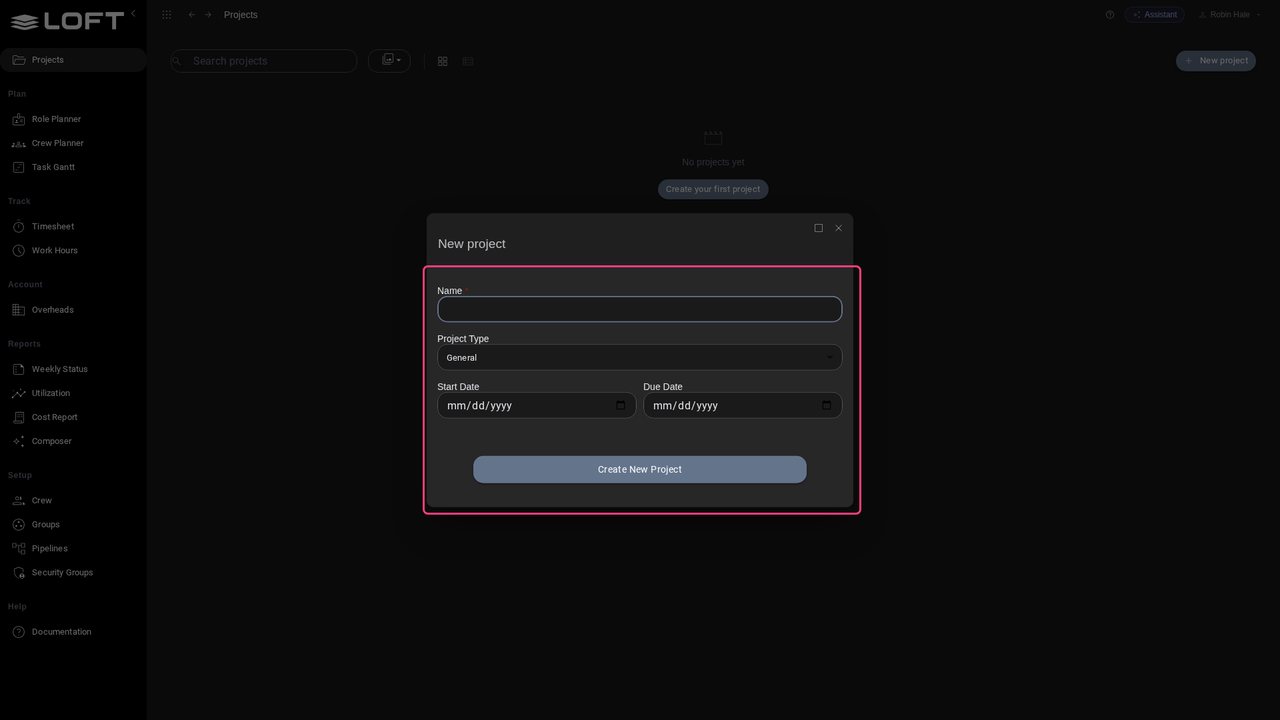Click into the project Name field
1280x720 pixels.
pyautogui.click(x=639, y=310)
